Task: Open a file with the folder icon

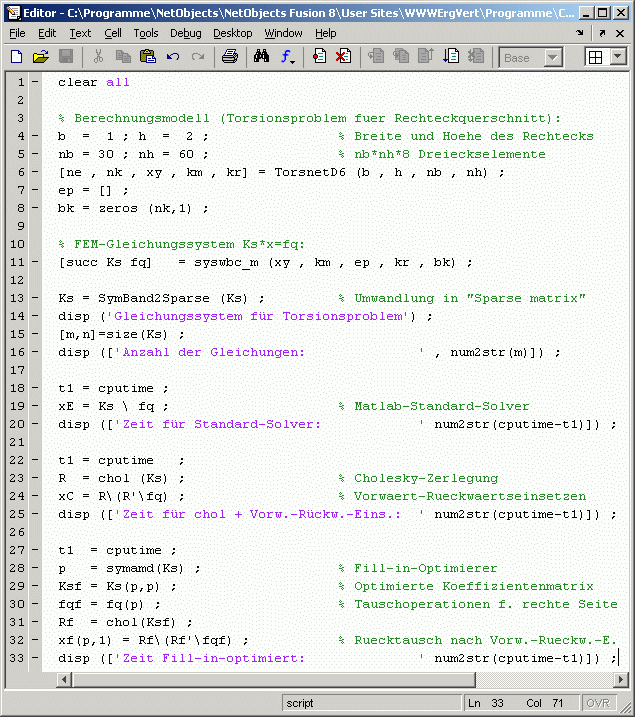Action: [41, 57]
